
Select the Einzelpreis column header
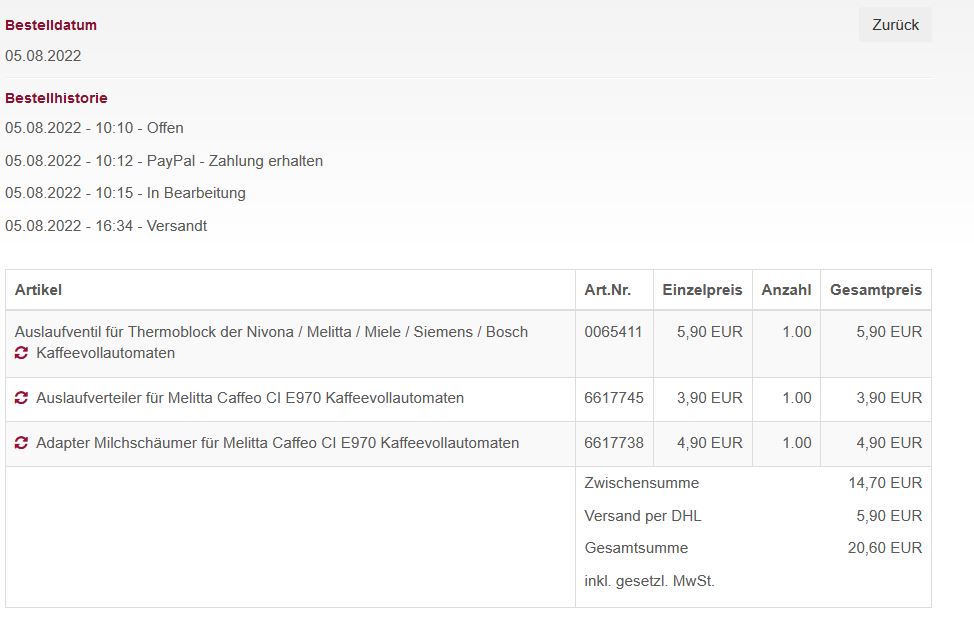pos(703,290)
